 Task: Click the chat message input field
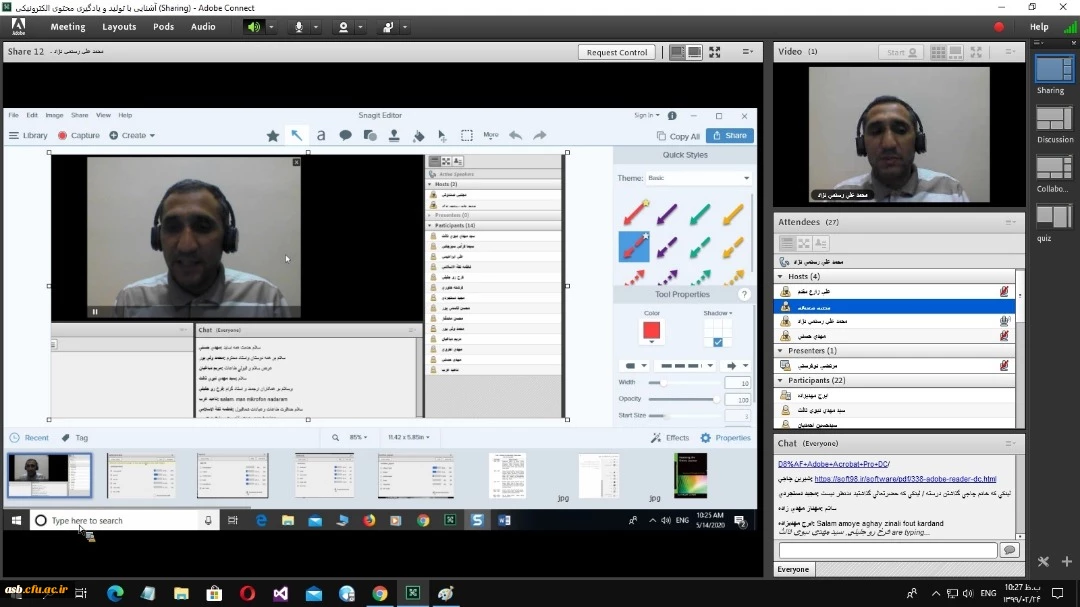[887, 550]
